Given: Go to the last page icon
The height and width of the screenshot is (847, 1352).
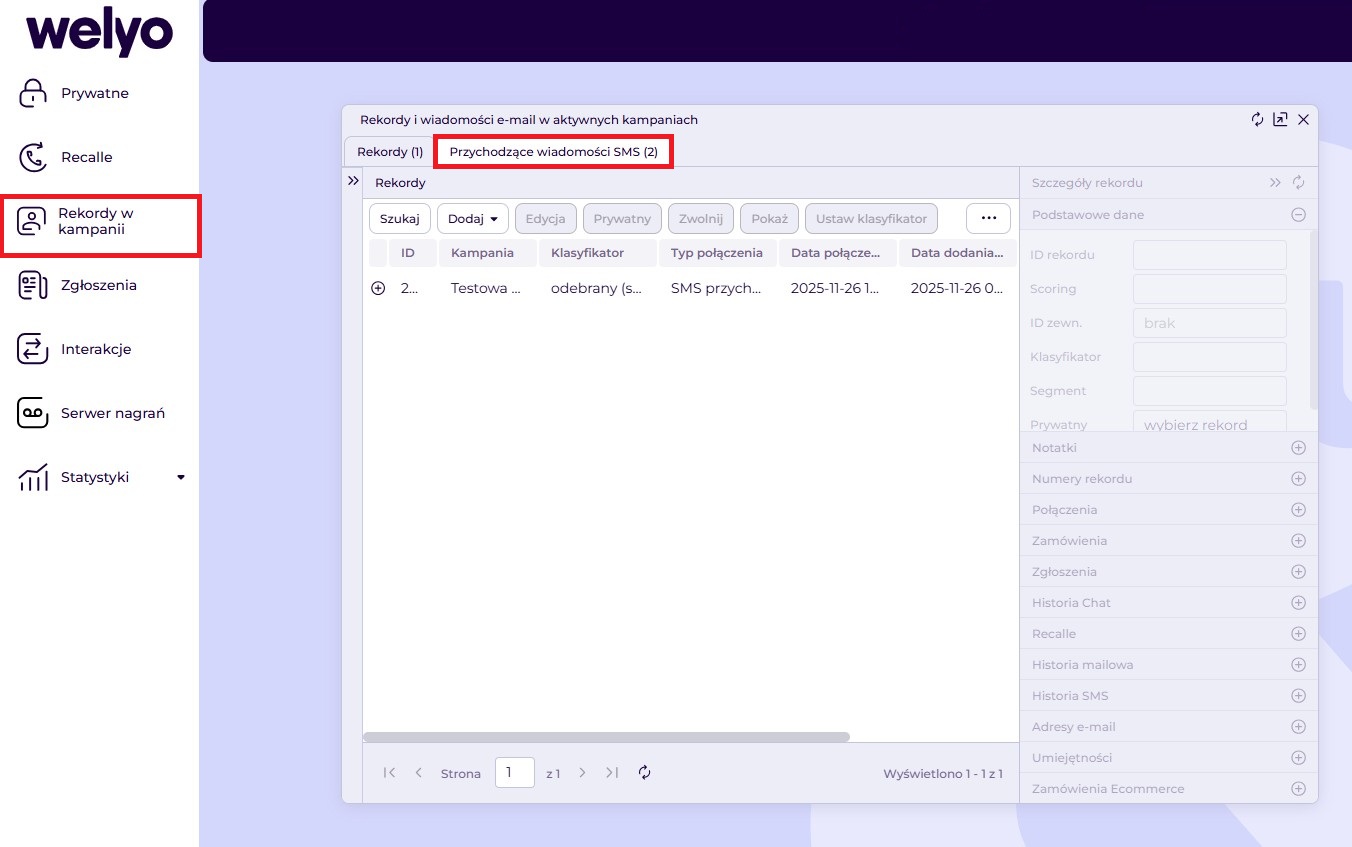Looking at the screenshot, I should (x=613, y=773).
